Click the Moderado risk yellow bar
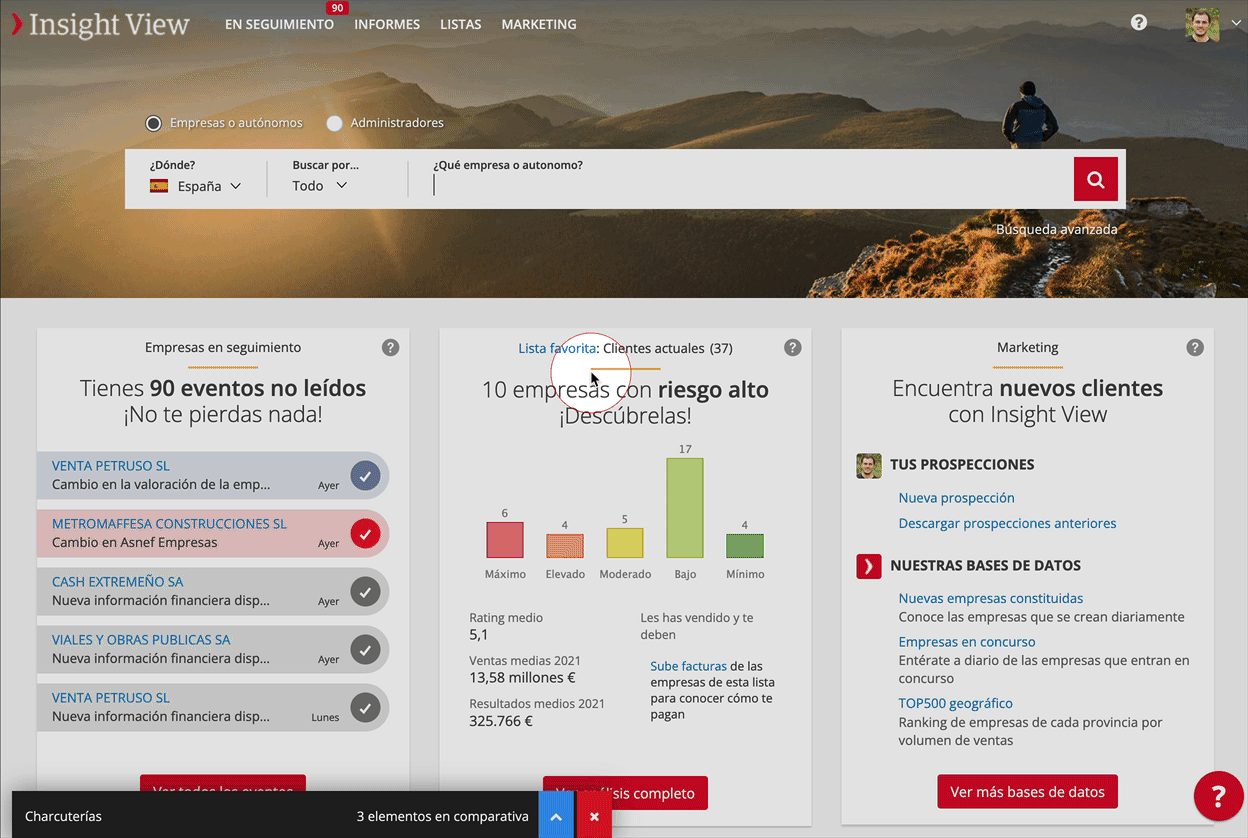This screenshot has height=838, width=1248. coord(625,543)
